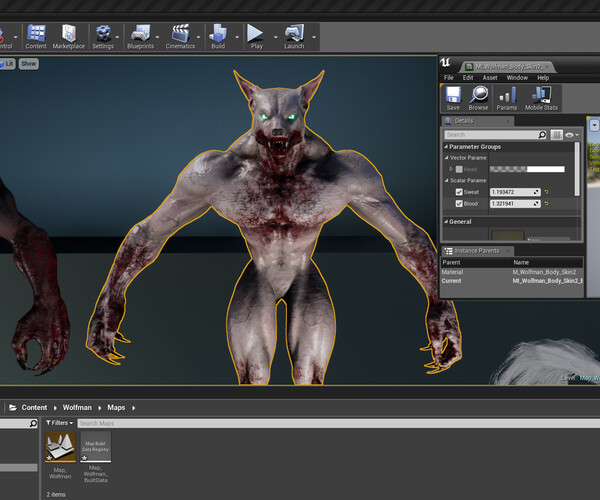Open the preview viewport options dropdown
This screenshot has width=600, height=500.
coord(594,125)
